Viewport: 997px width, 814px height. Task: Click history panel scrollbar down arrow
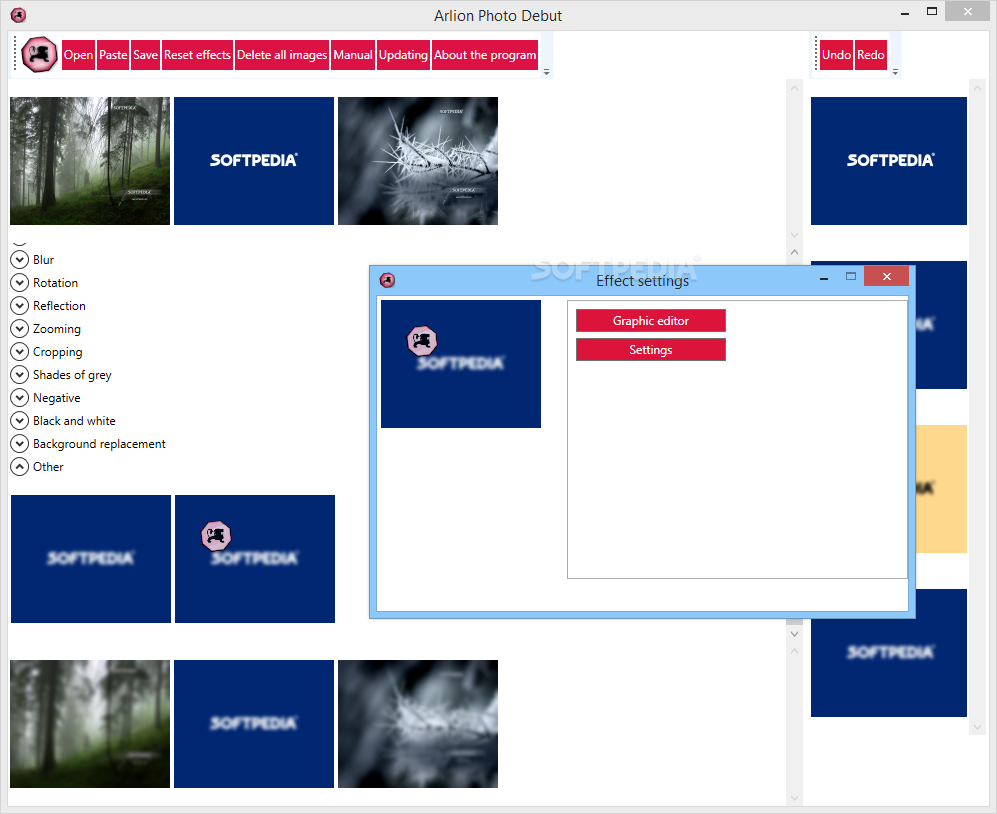tap(977, 727)
